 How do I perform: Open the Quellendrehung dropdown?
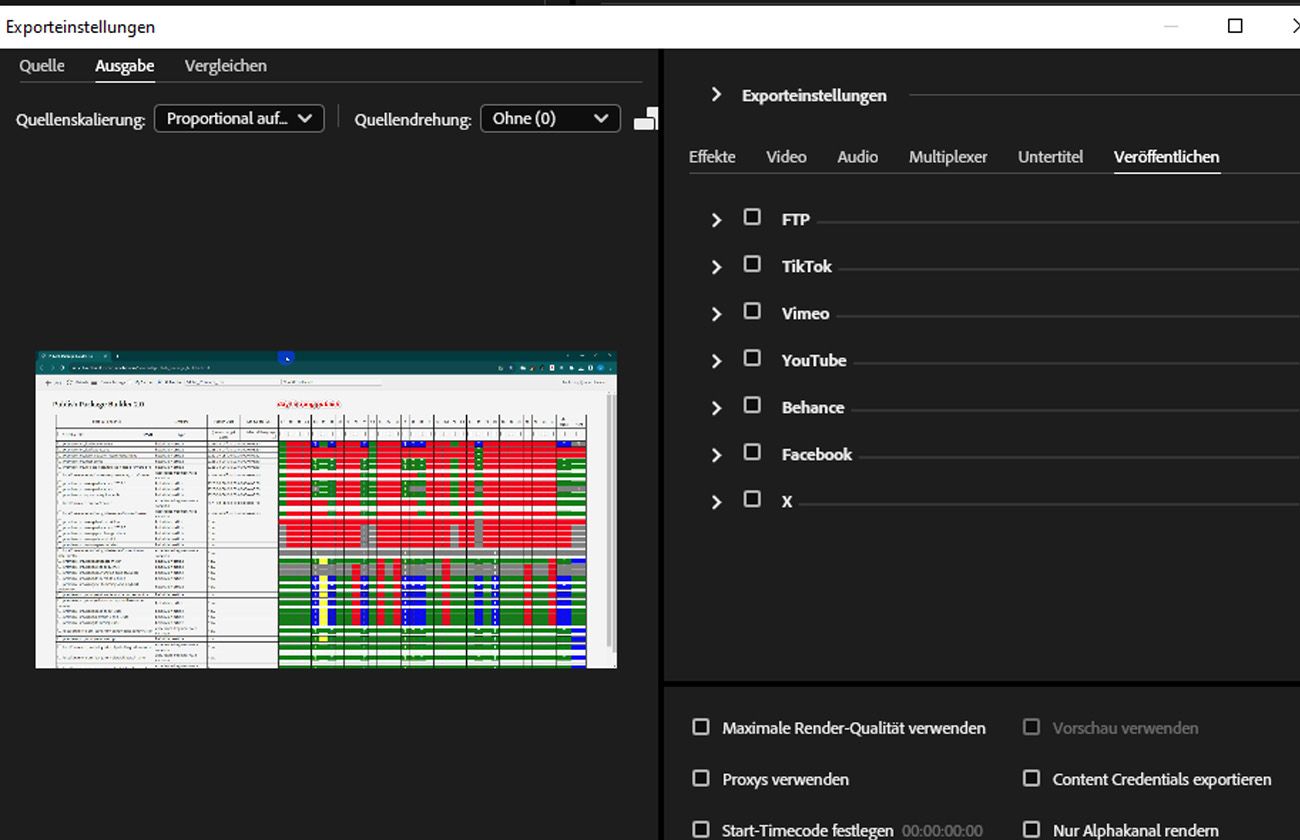point(550,118)
